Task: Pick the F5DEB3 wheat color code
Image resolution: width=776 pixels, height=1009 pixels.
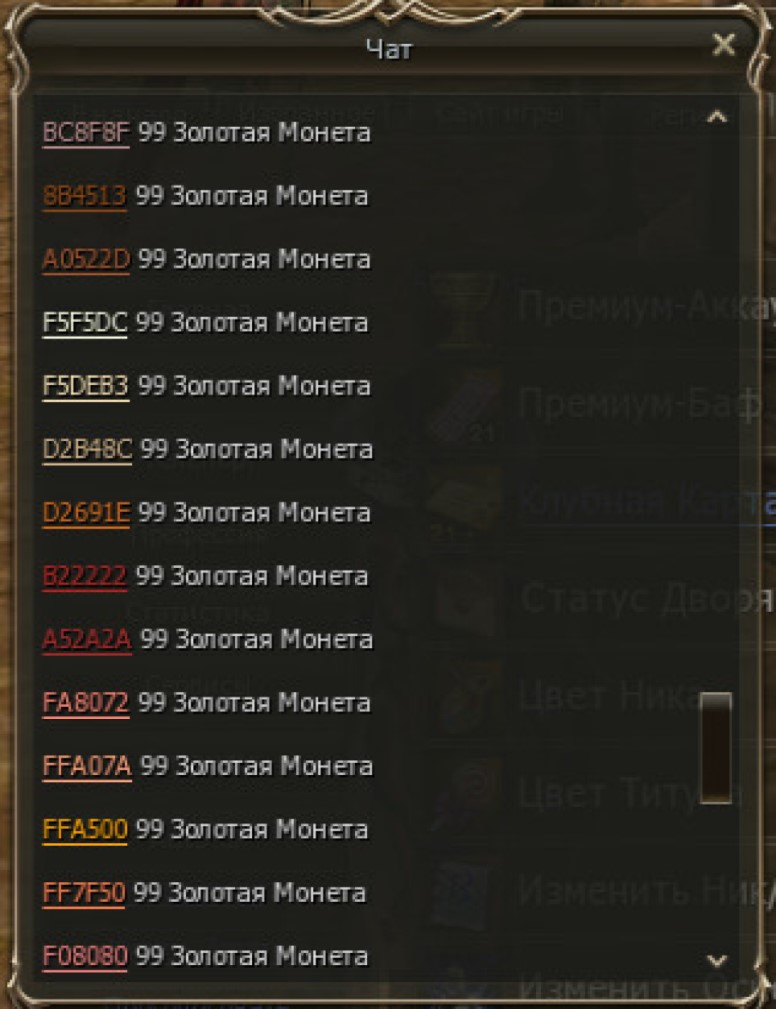Action: [86, 385]
